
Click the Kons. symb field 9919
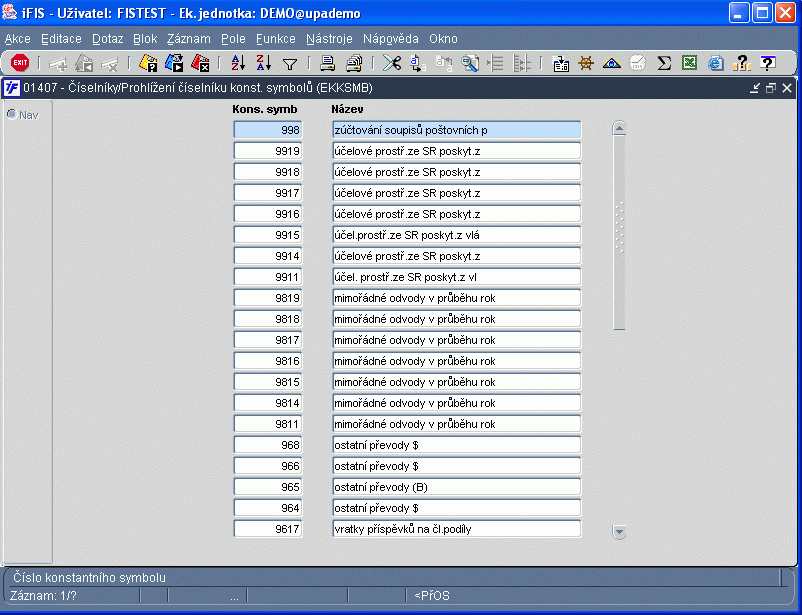(268, 151)
